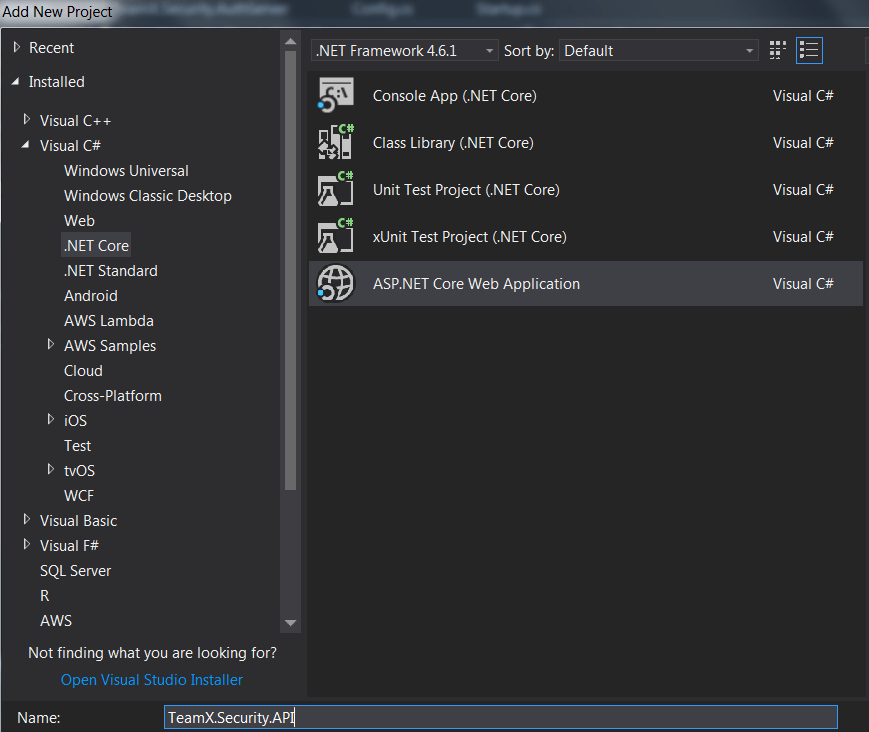
Task: Open the Sort by Default dropdown
Action: 659,50
